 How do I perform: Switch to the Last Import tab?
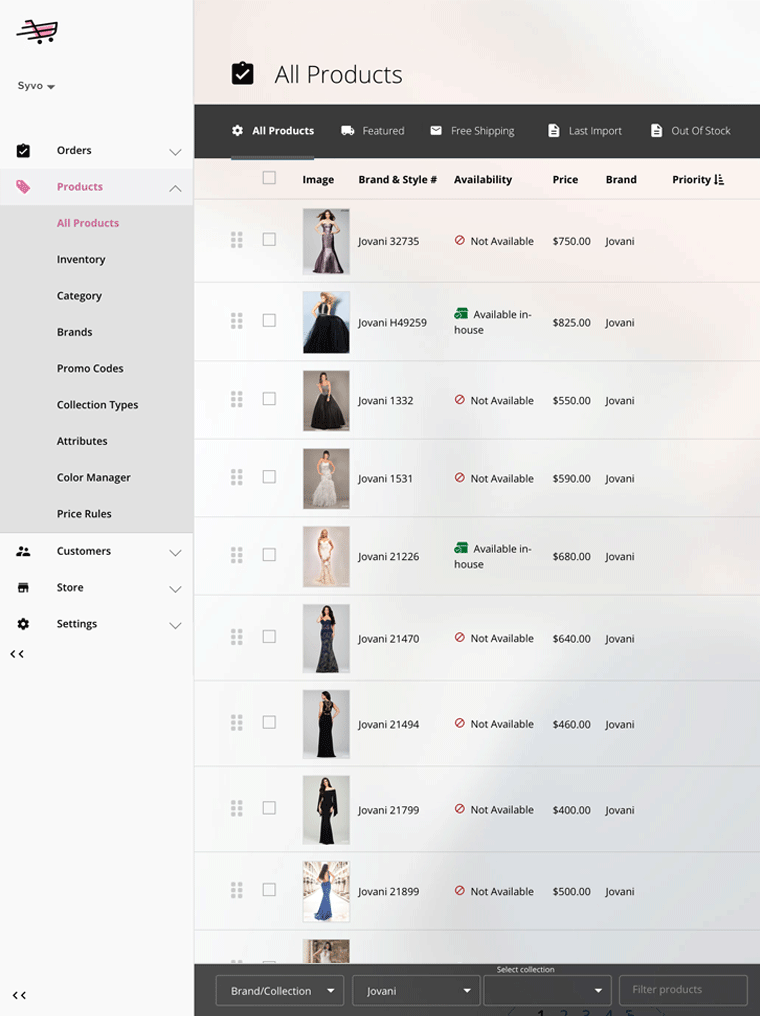(585, 131)
